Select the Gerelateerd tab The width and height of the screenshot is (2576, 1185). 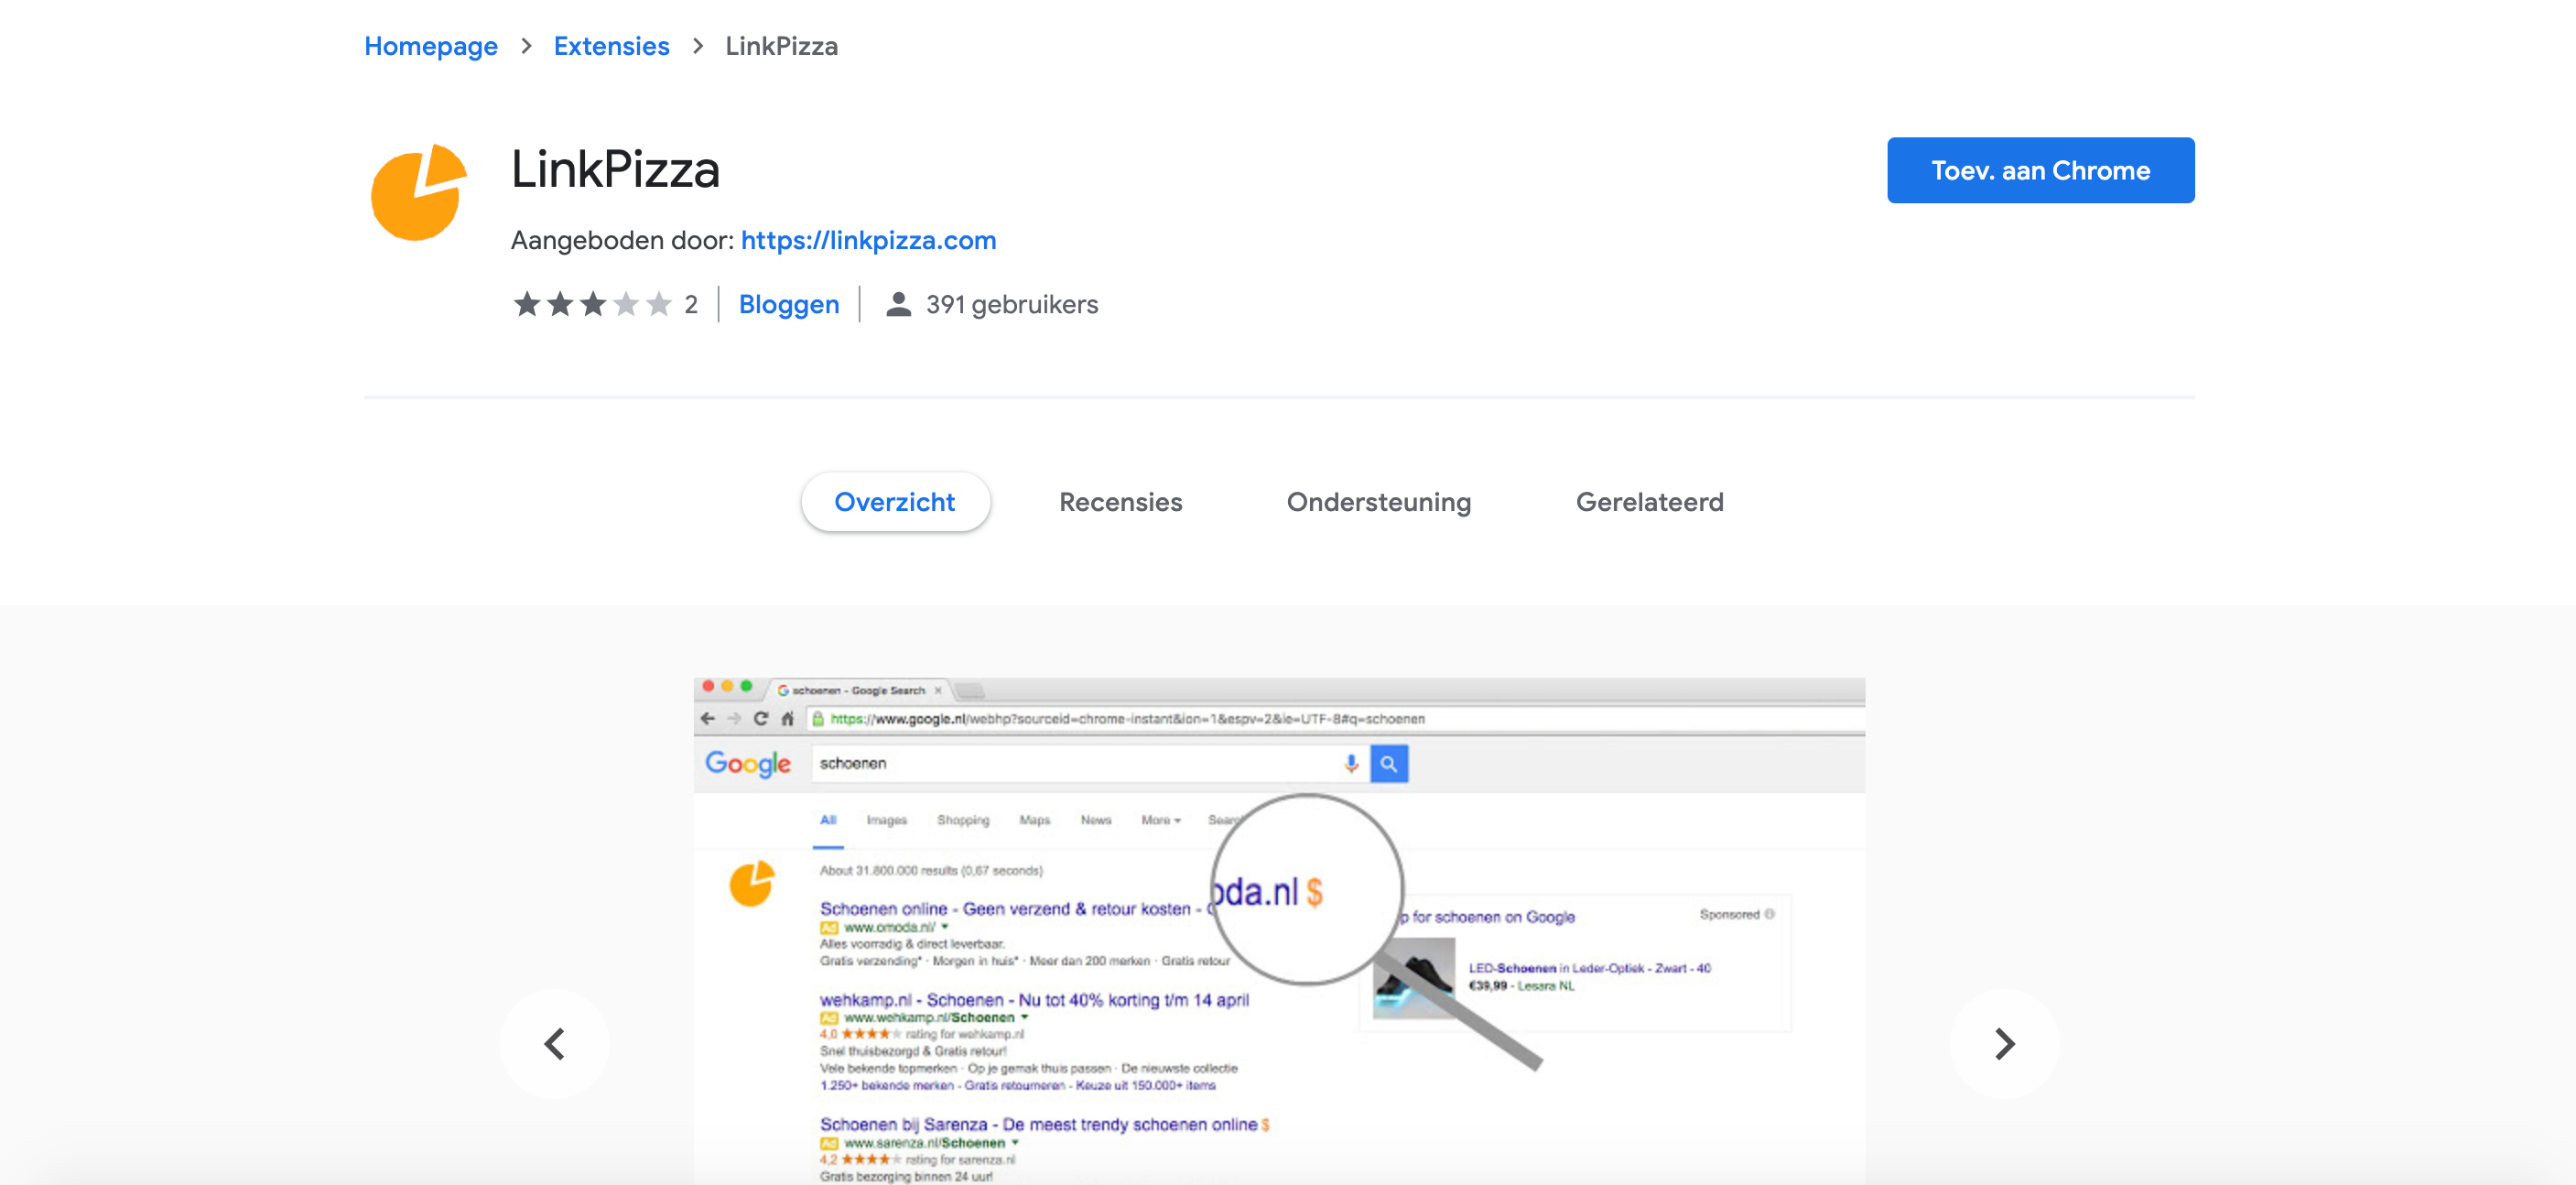pyautogui.click(x=1649, y=502)
